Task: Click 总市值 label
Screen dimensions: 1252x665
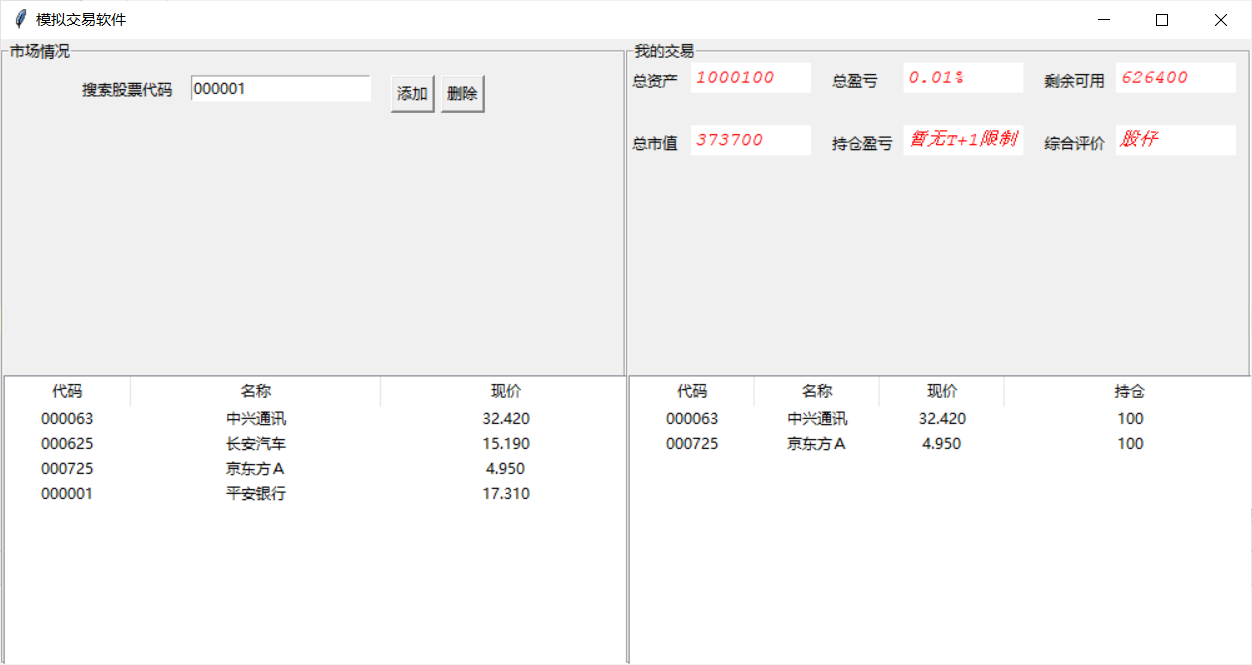Action: pos(655,144)
